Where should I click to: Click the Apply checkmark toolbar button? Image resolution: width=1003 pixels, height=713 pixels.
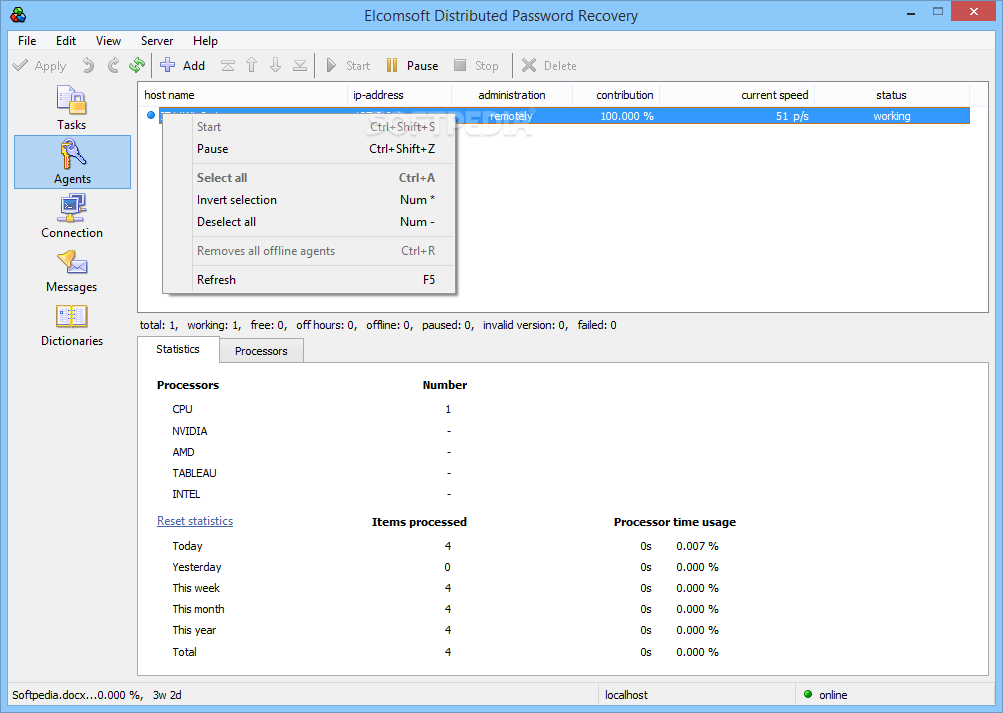(x=39, y=65)
